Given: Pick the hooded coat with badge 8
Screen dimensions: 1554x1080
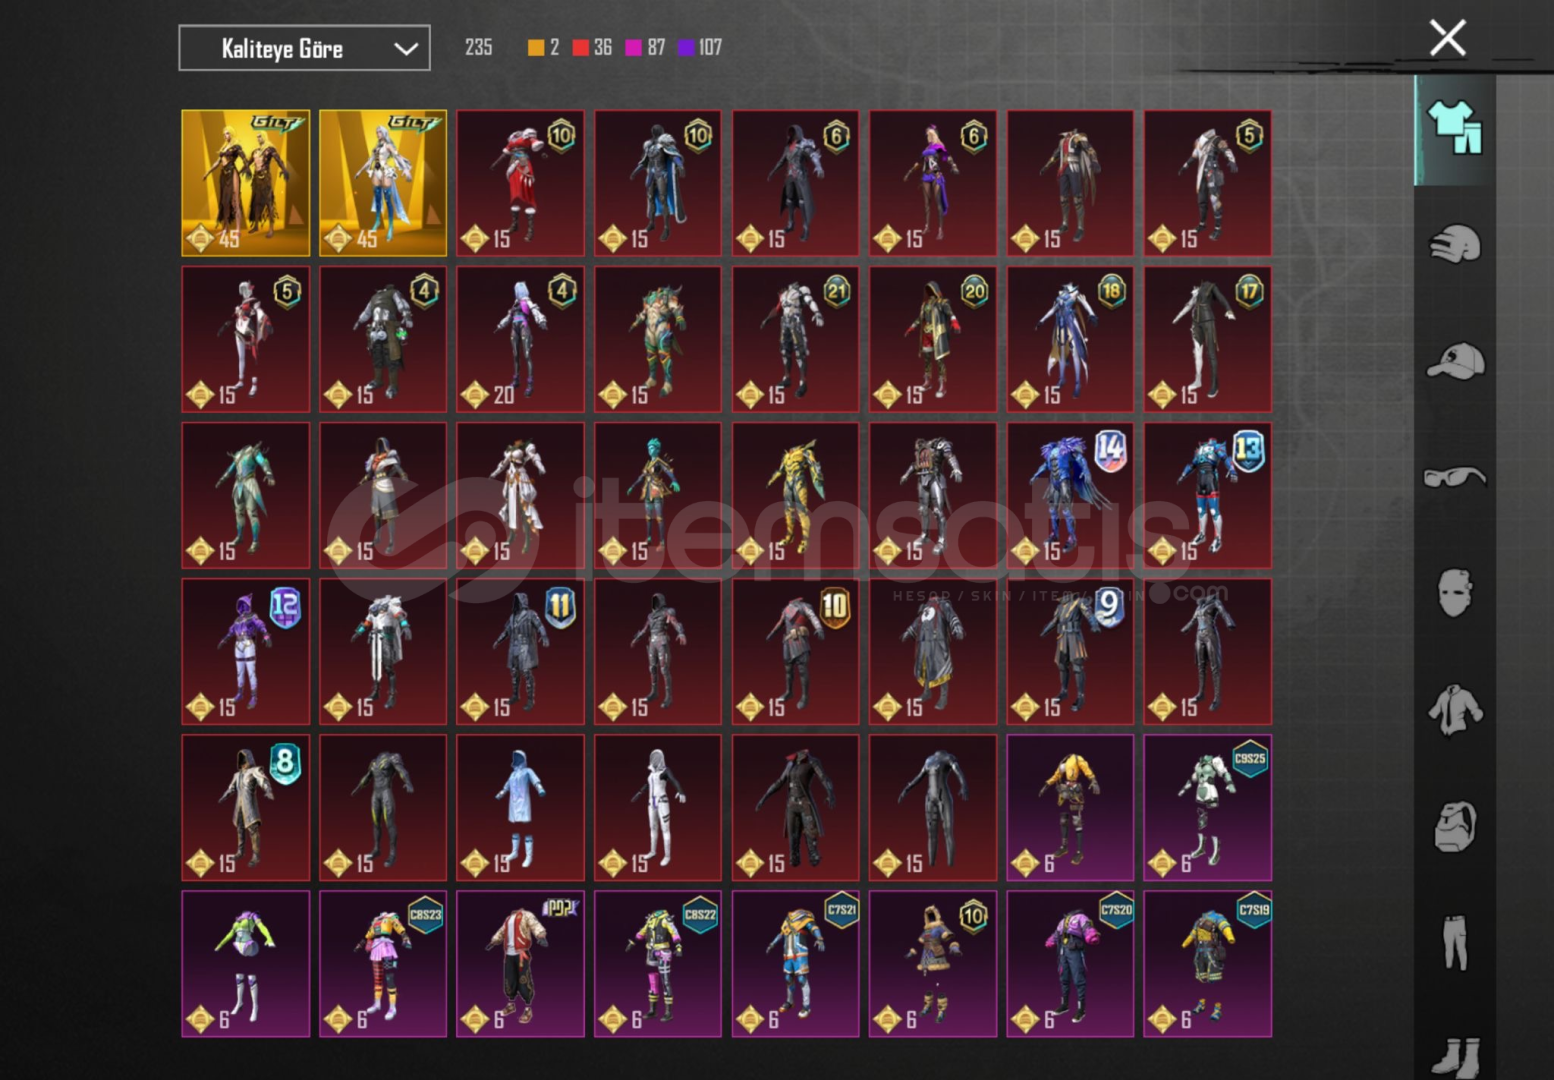Looking at the screenshot, I should (x=246, y=807).
